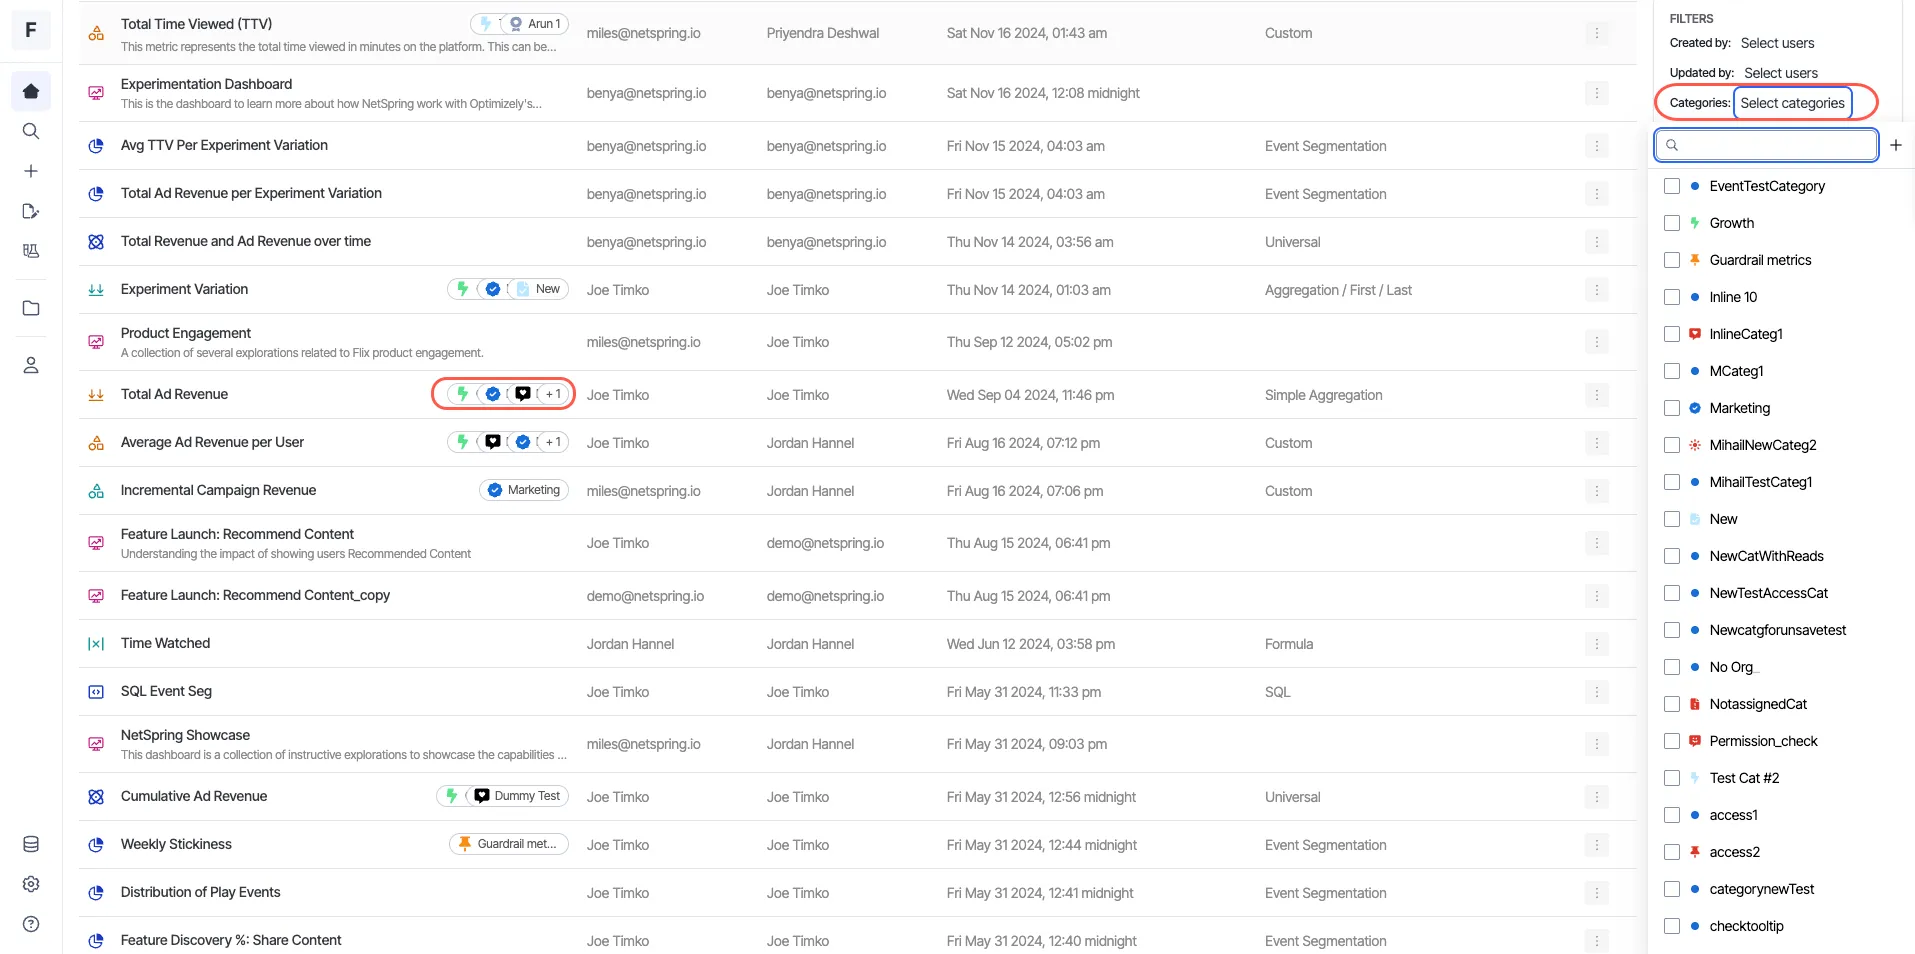Image resolution: width=1915 pixels, height=954 pixels.
Task: Click the Aggregation / First / Last type cell
Action: [x=1338, y=290]
